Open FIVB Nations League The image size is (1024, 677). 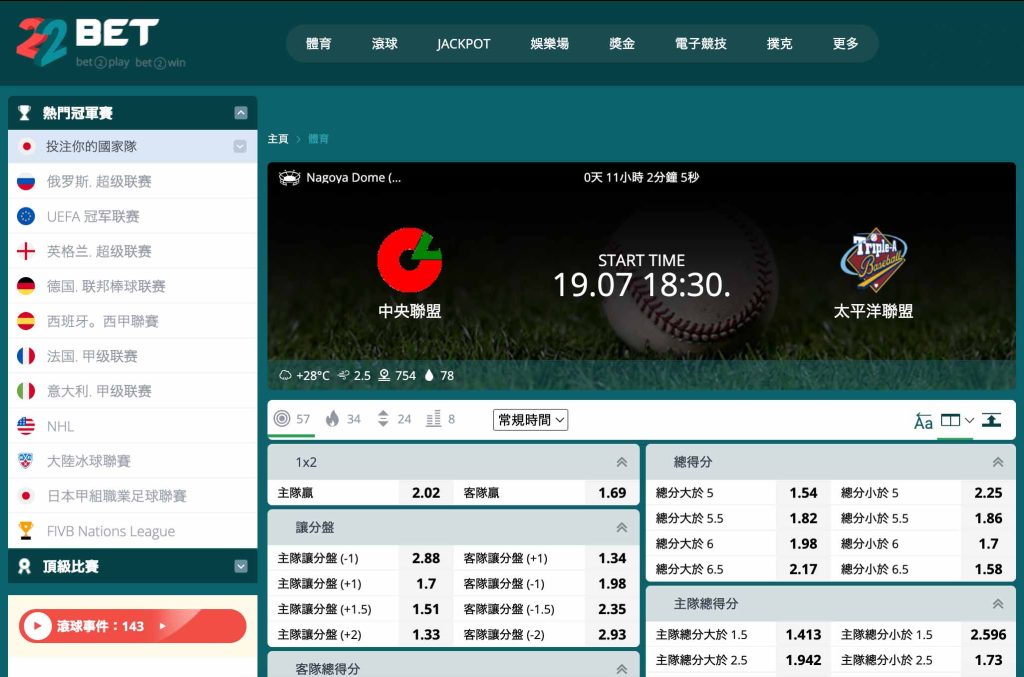[111, 531]
